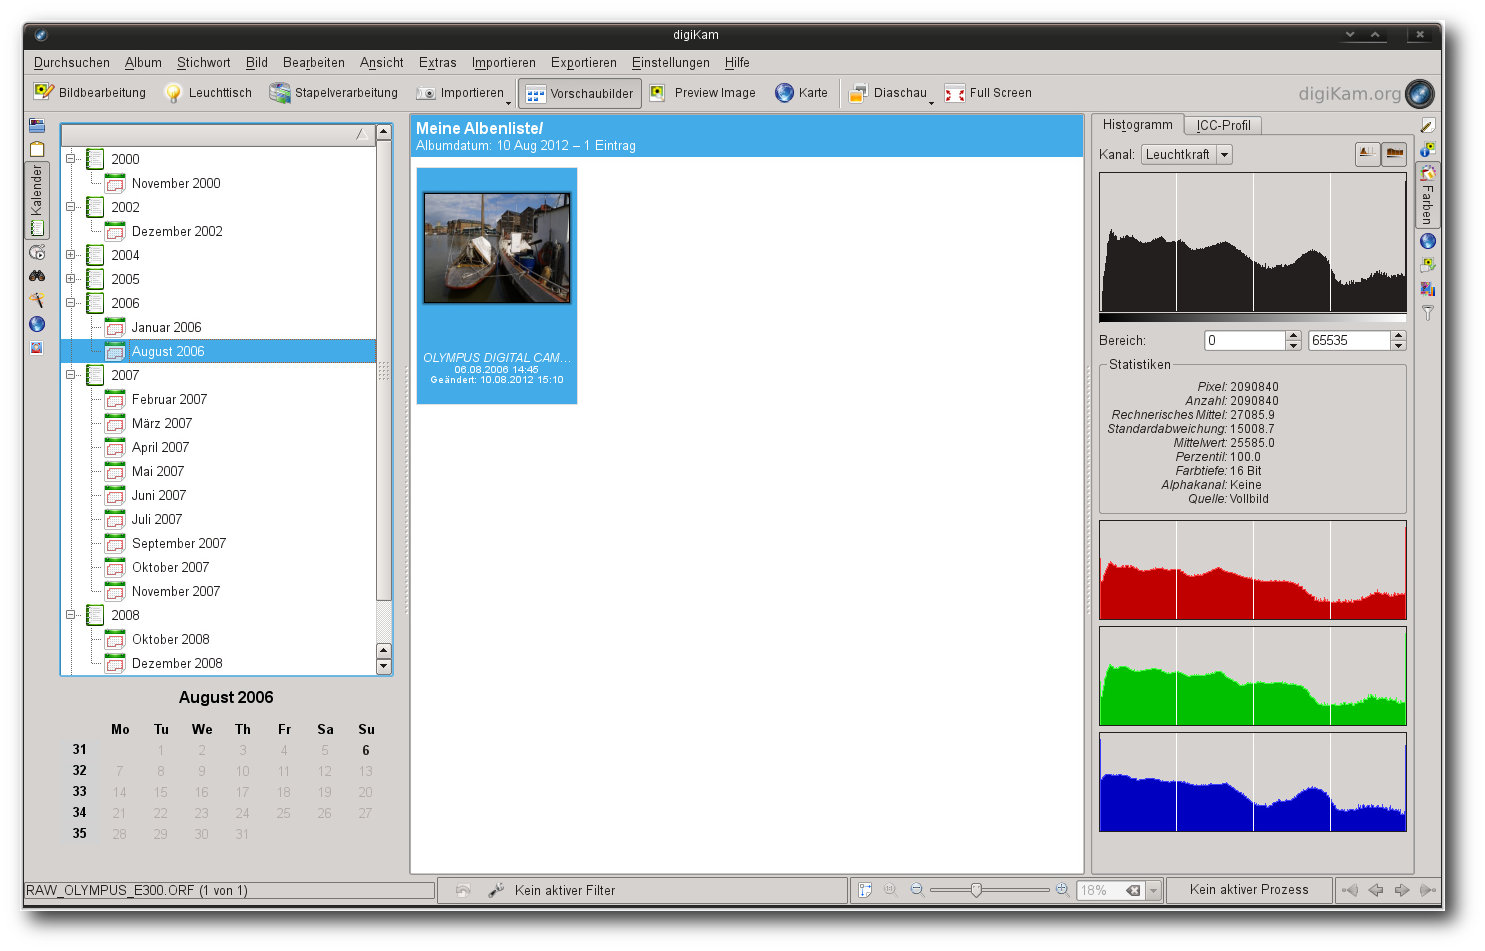This screenshot has width=1485, height=951.
Task: Click the zoom-out magnifier in status bar
Action: point(917,890)
